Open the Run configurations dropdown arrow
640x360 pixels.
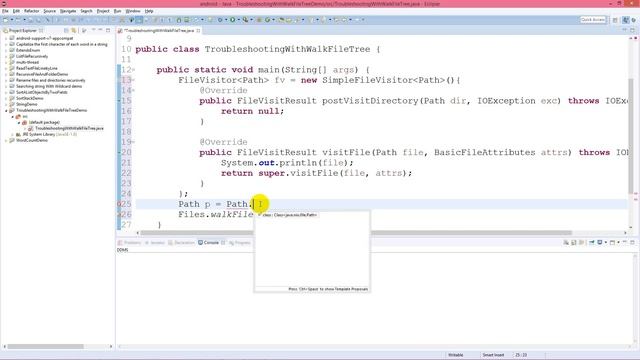click(238, 20)
